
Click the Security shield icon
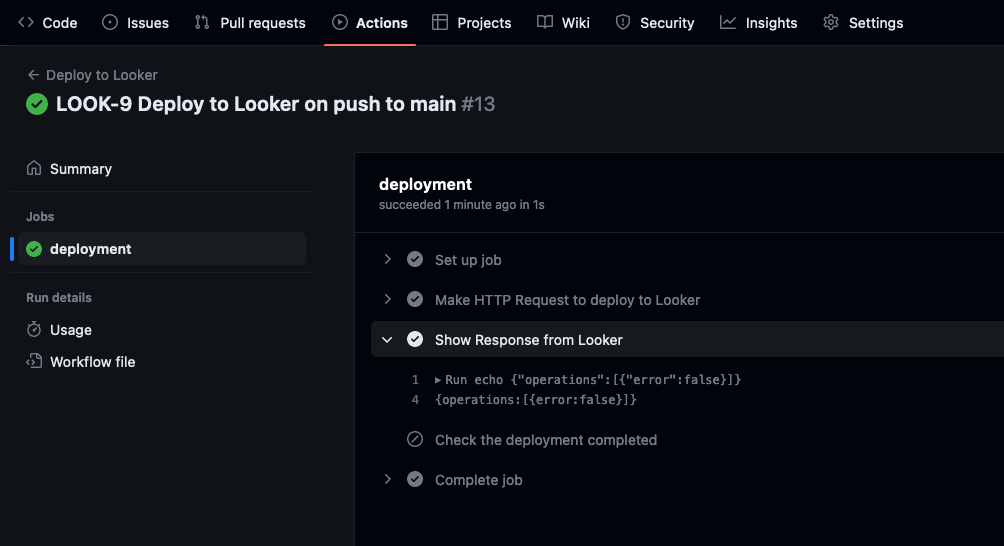tap(622, 22)
